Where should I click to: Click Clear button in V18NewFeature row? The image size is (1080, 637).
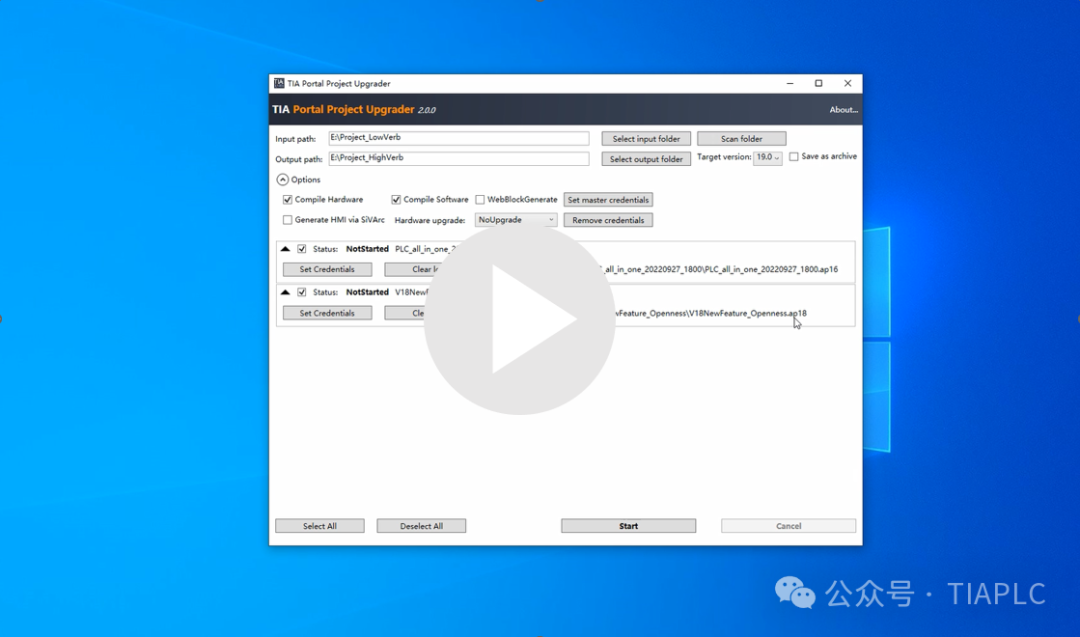click(406, 313)
